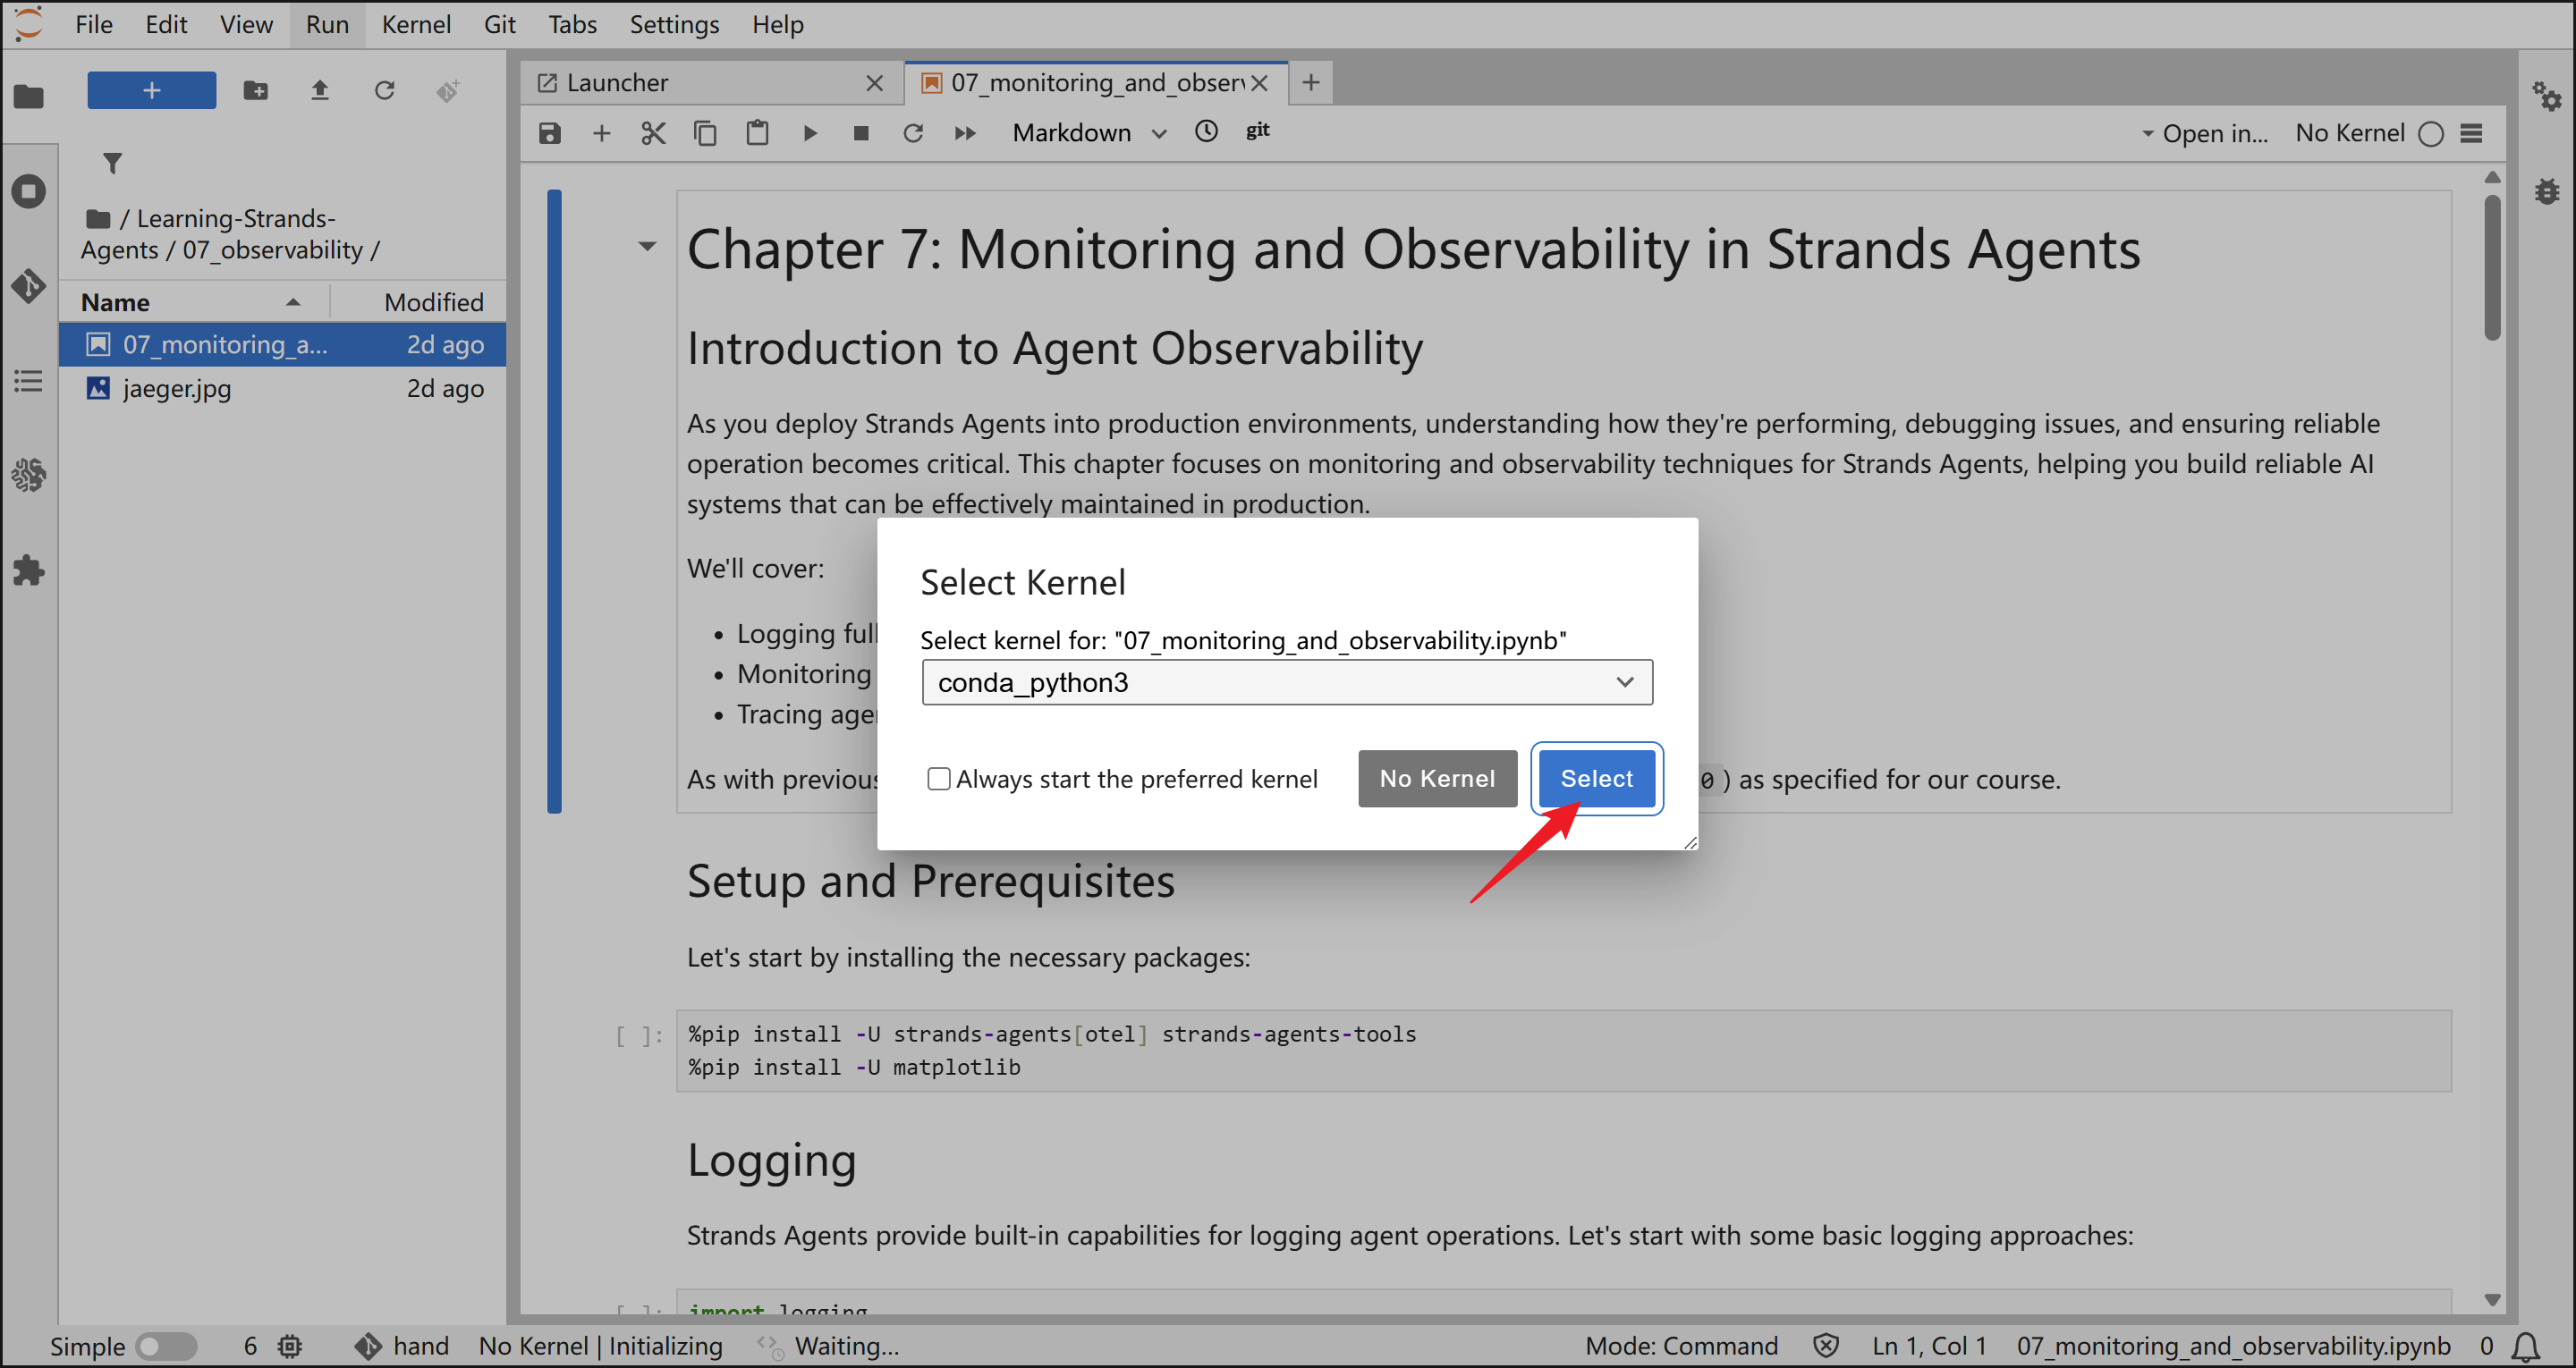Click No Kernel label in notebook toolbar

tap(2349, 133)
